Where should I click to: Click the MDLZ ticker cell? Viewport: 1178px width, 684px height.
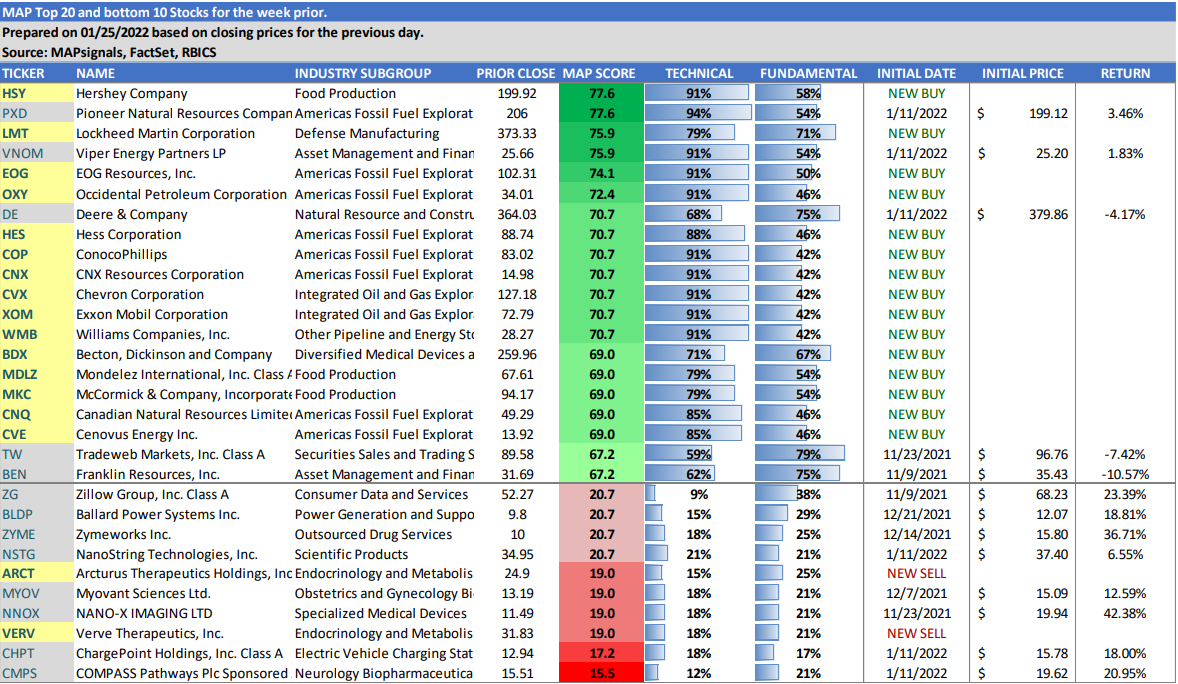pyautogui.click(x=37, y=374)
